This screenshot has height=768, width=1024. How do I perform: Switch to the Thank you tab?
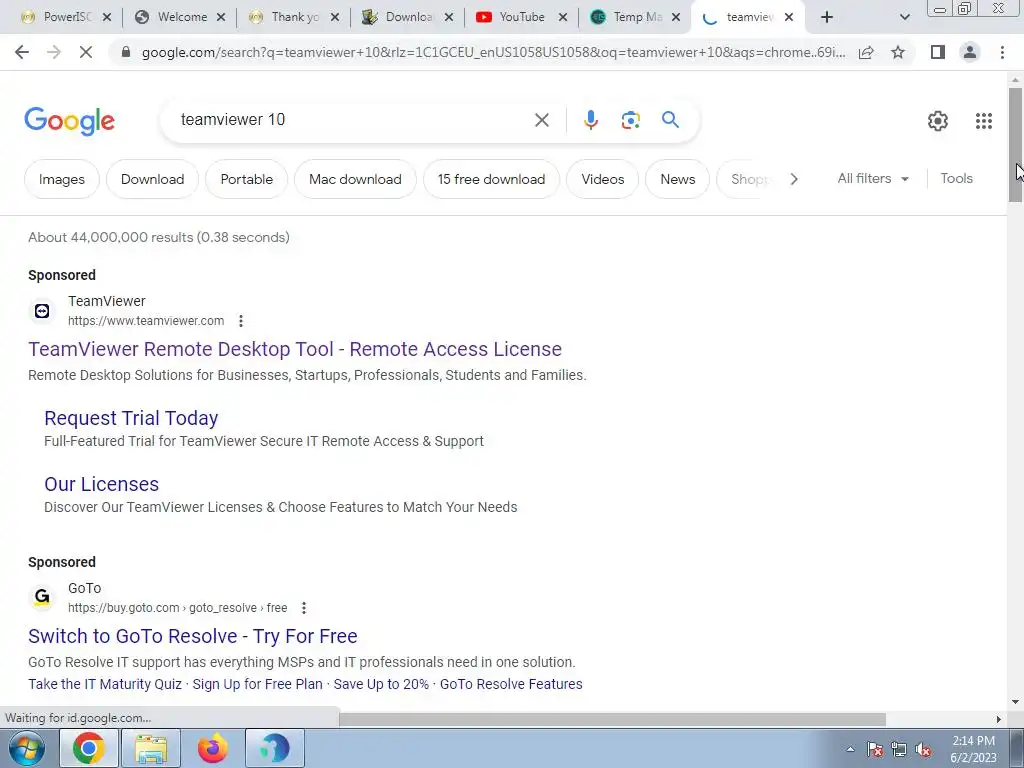(287, 17)
